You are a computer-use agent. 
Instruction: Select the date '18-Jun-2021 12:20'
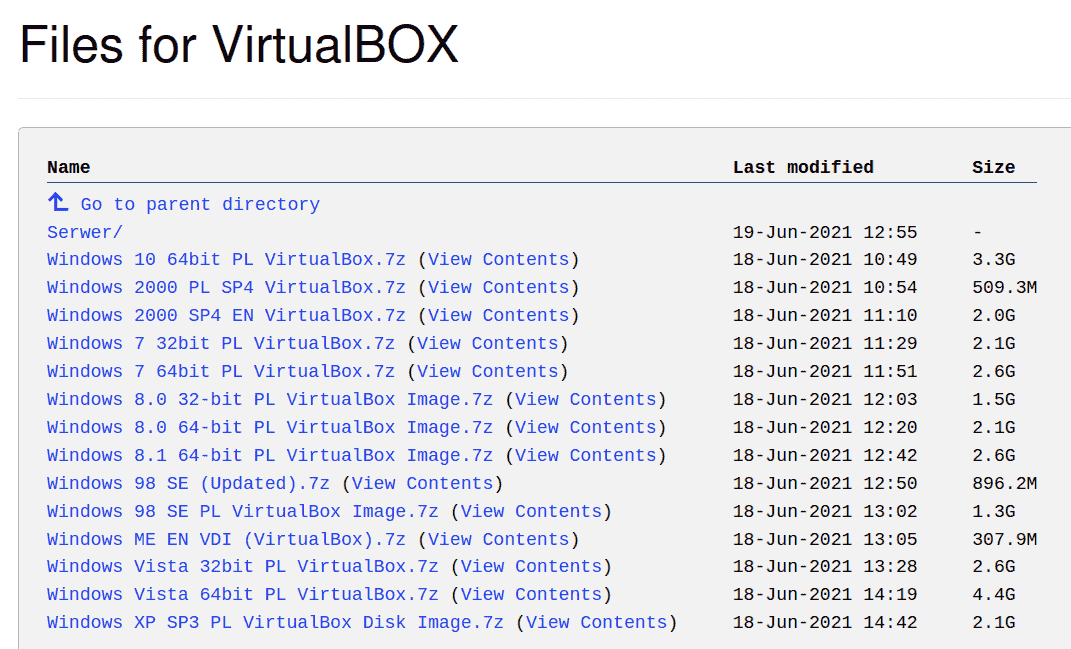coord(825,428)
